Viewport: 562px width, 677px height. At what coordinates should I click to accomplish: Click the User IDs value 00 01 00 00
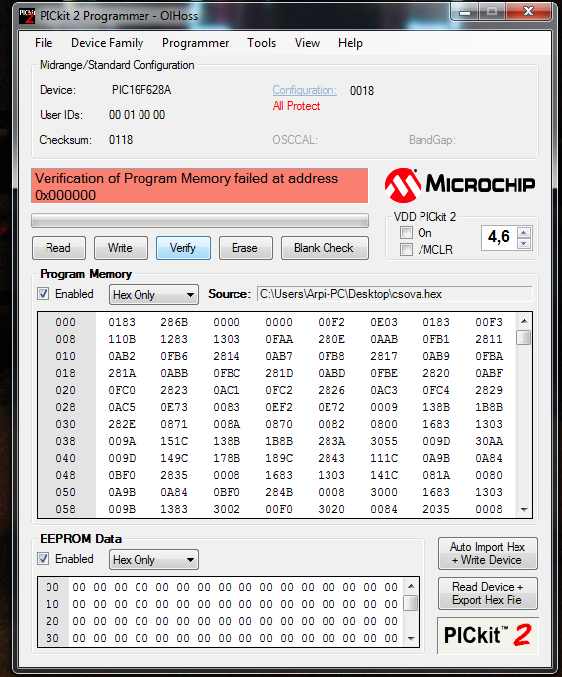coord(137,115)
